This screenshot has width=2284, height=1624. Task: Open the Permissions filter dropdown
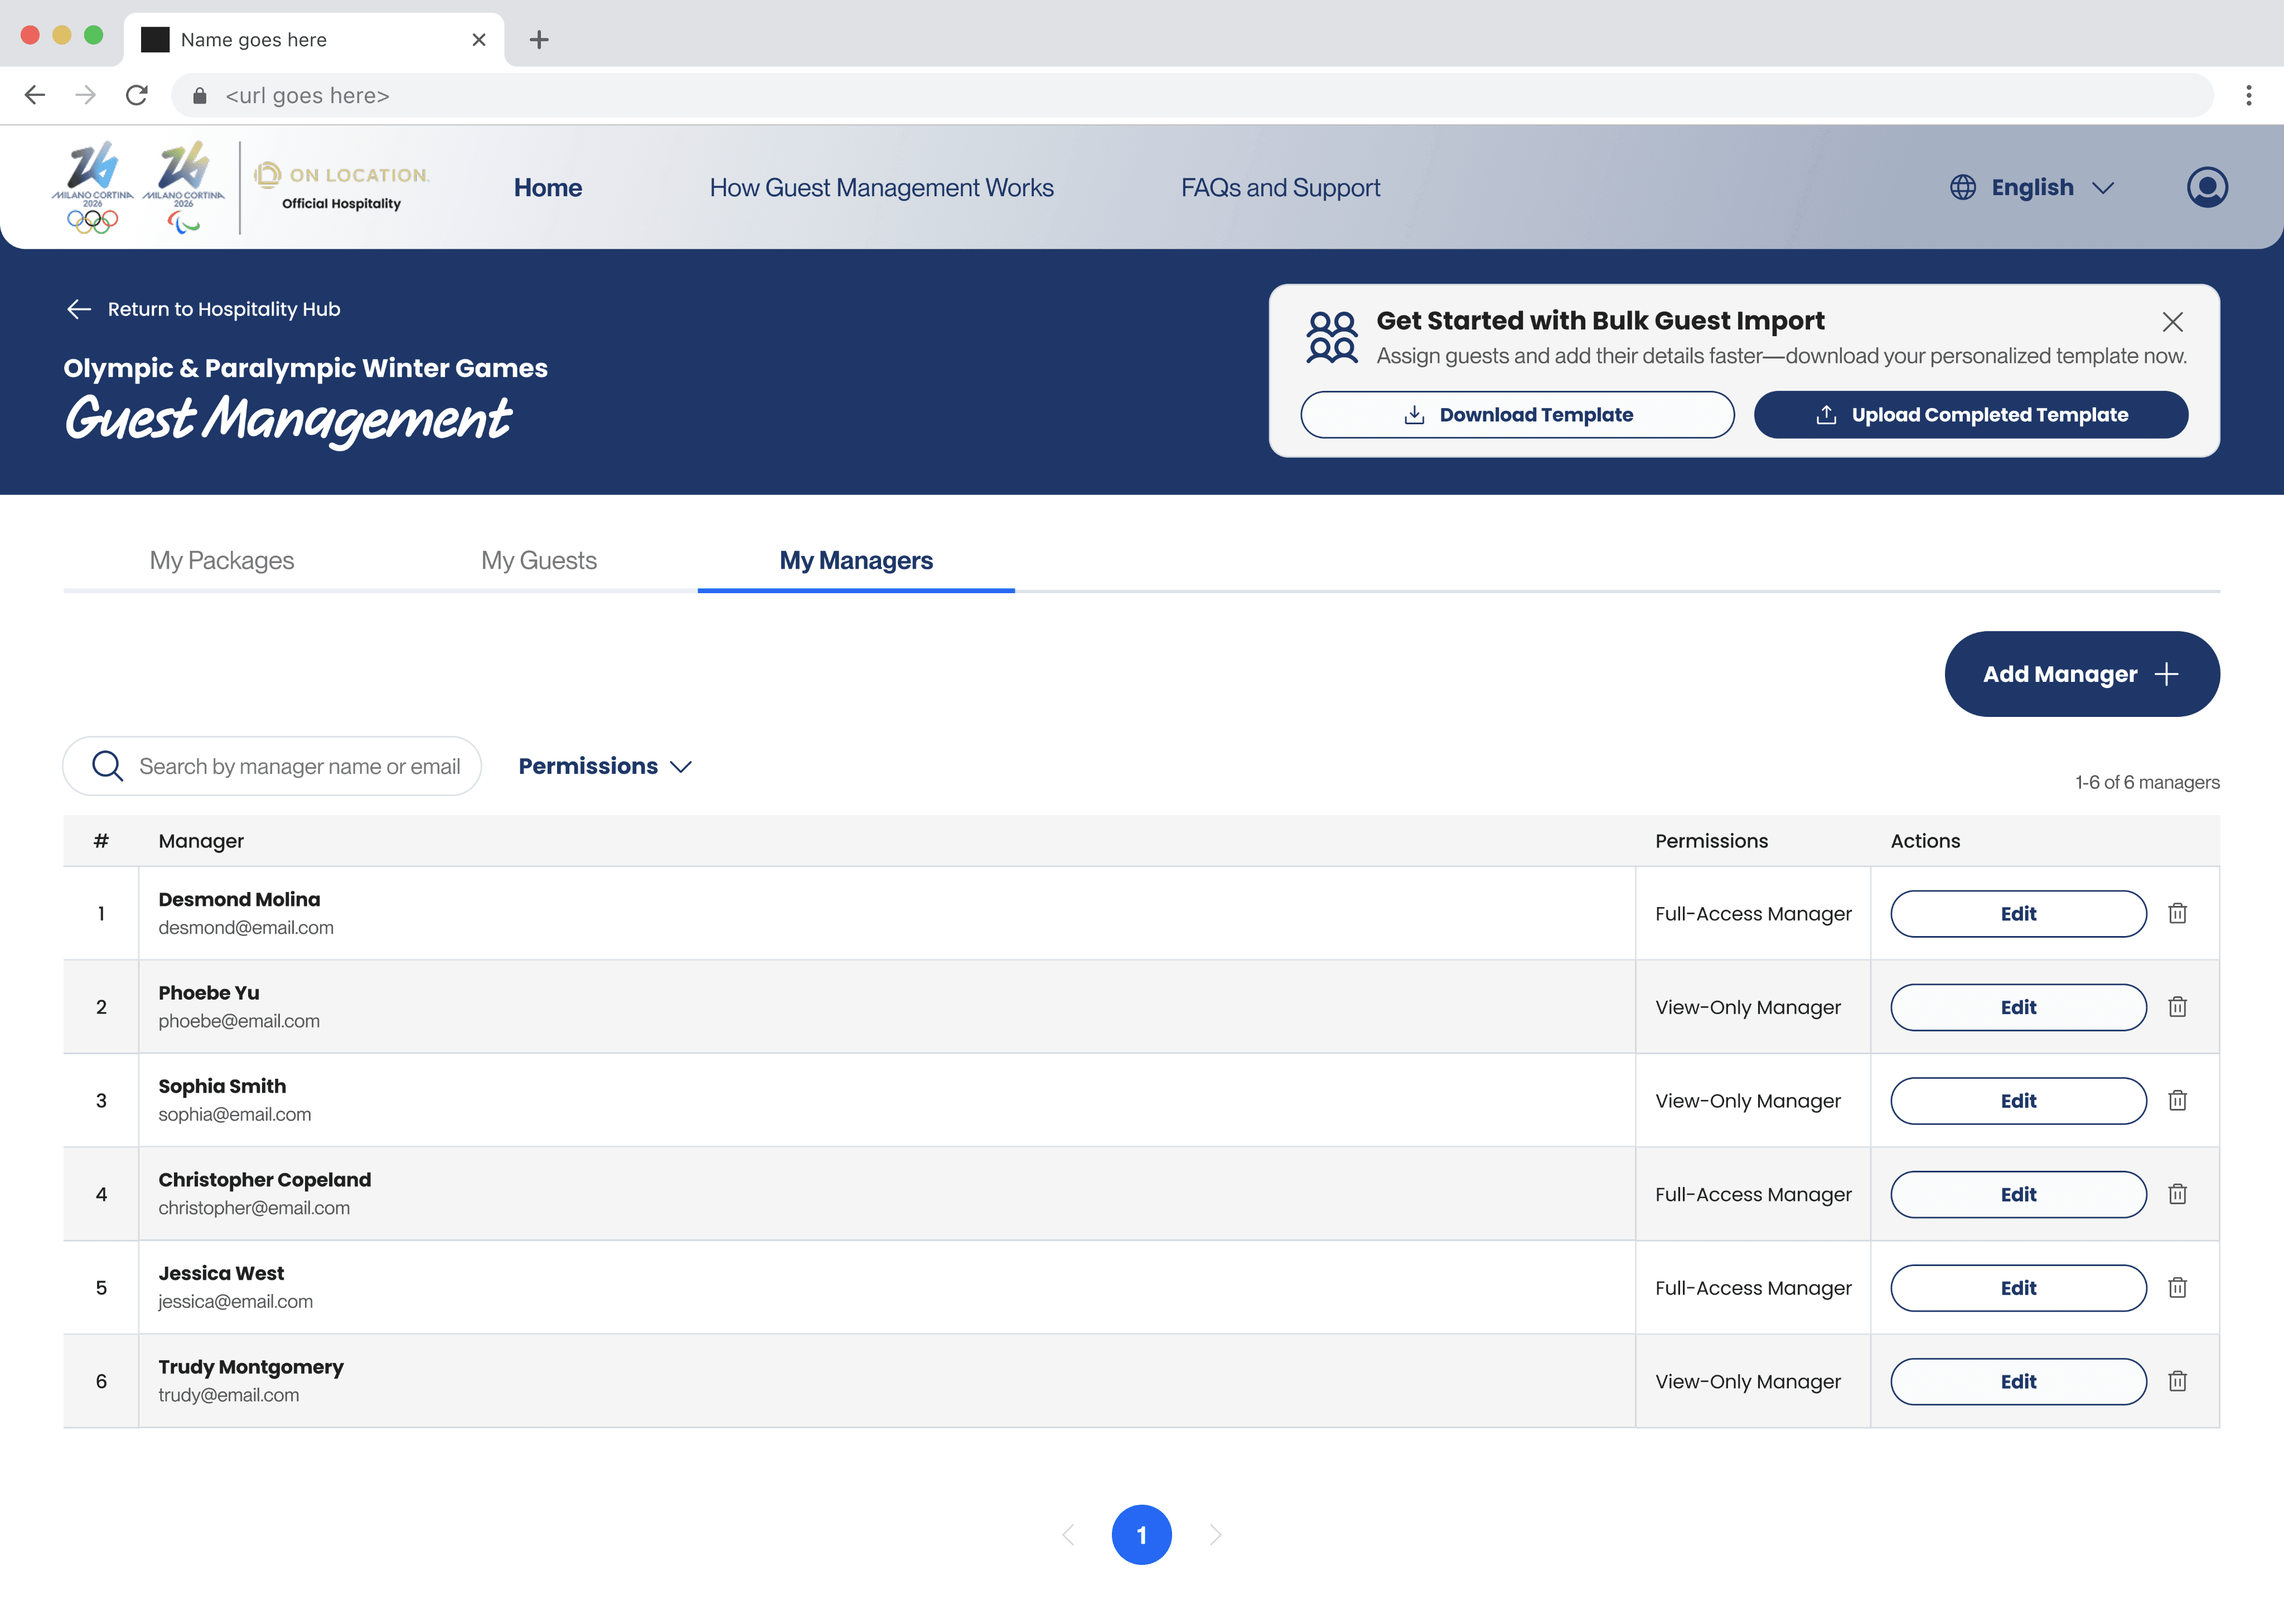point(604,766)
